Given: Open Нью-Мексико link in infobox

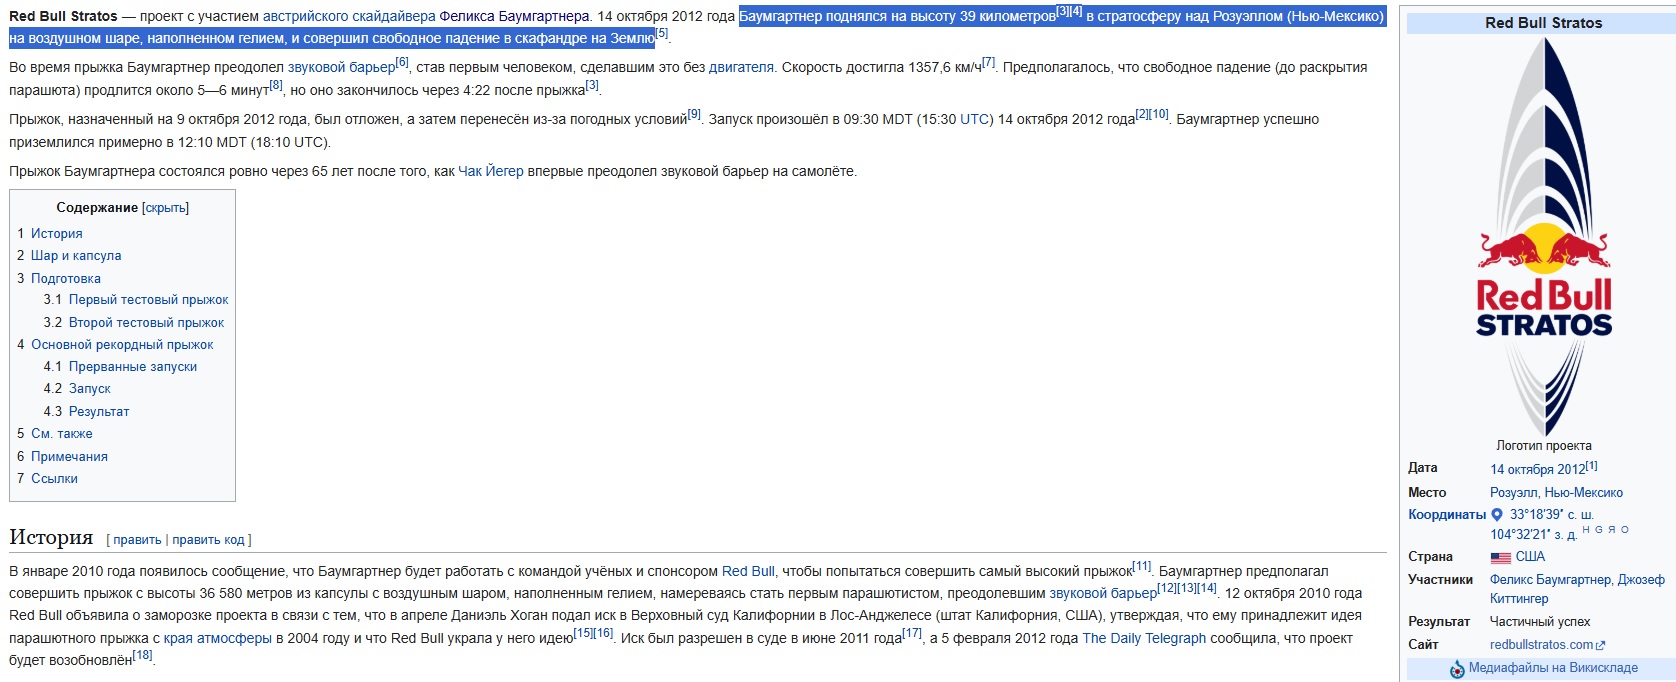Looking at the screenshot, I should 1584,493.
